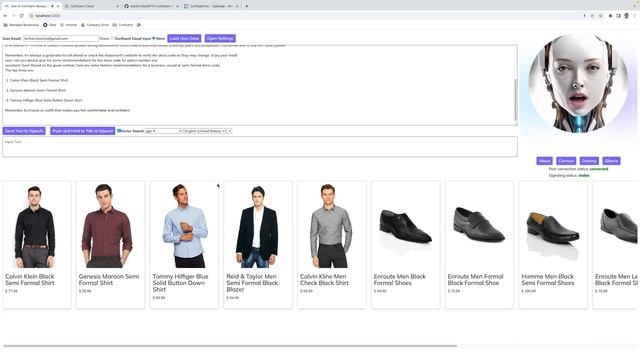Open the Intranet bookmark
The width and height of the screenshot is (640, 360).
69,25
